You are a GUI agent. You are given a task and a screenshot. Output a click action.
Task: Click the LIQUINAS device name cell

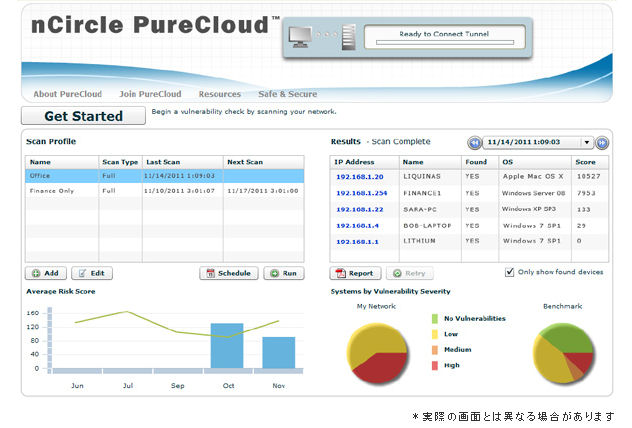(x=422, y=177)
